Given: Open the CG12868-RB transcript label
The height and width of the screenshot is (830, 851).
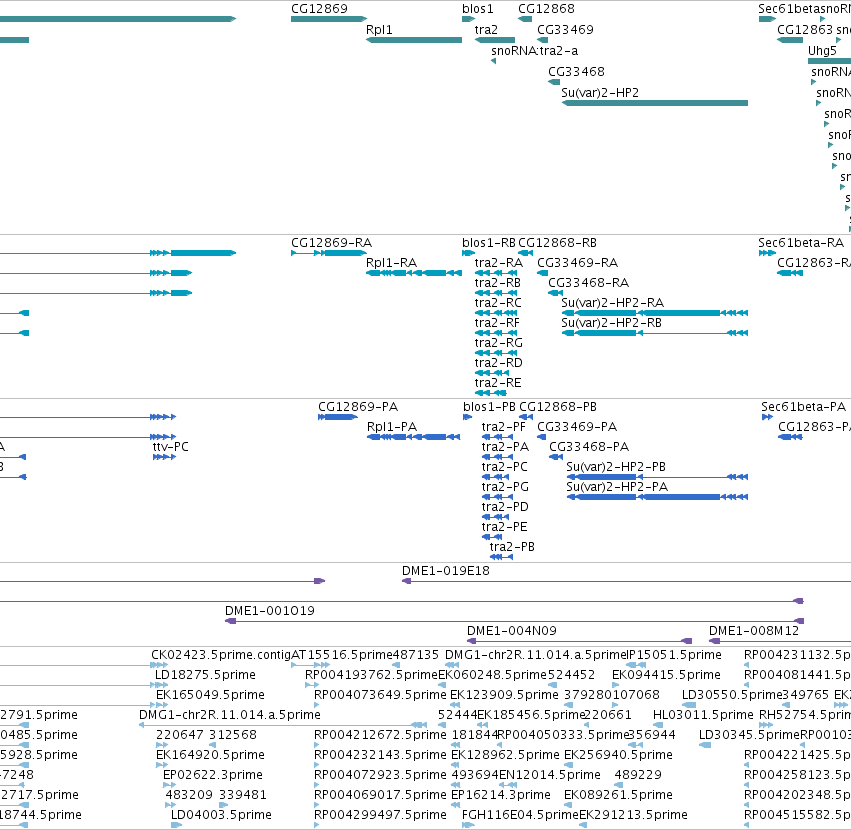Looking at the screenshot, I should pyautogui.click(x=557, y=243).
